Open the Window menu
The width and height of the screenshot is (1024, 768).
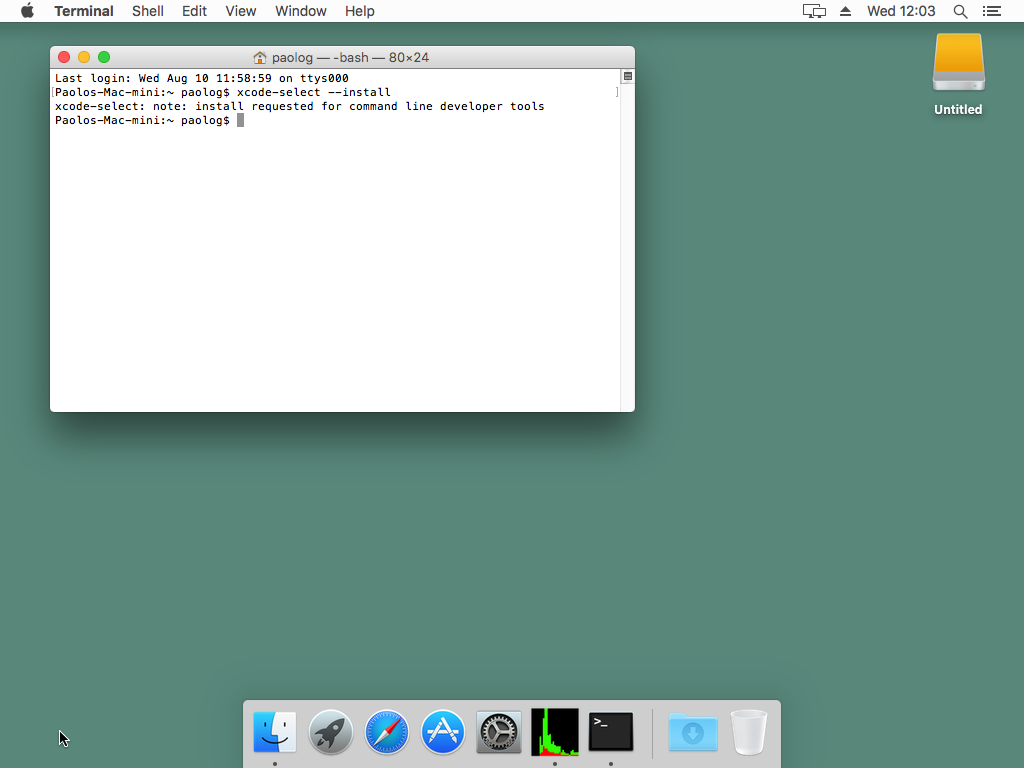click(300, 11)
